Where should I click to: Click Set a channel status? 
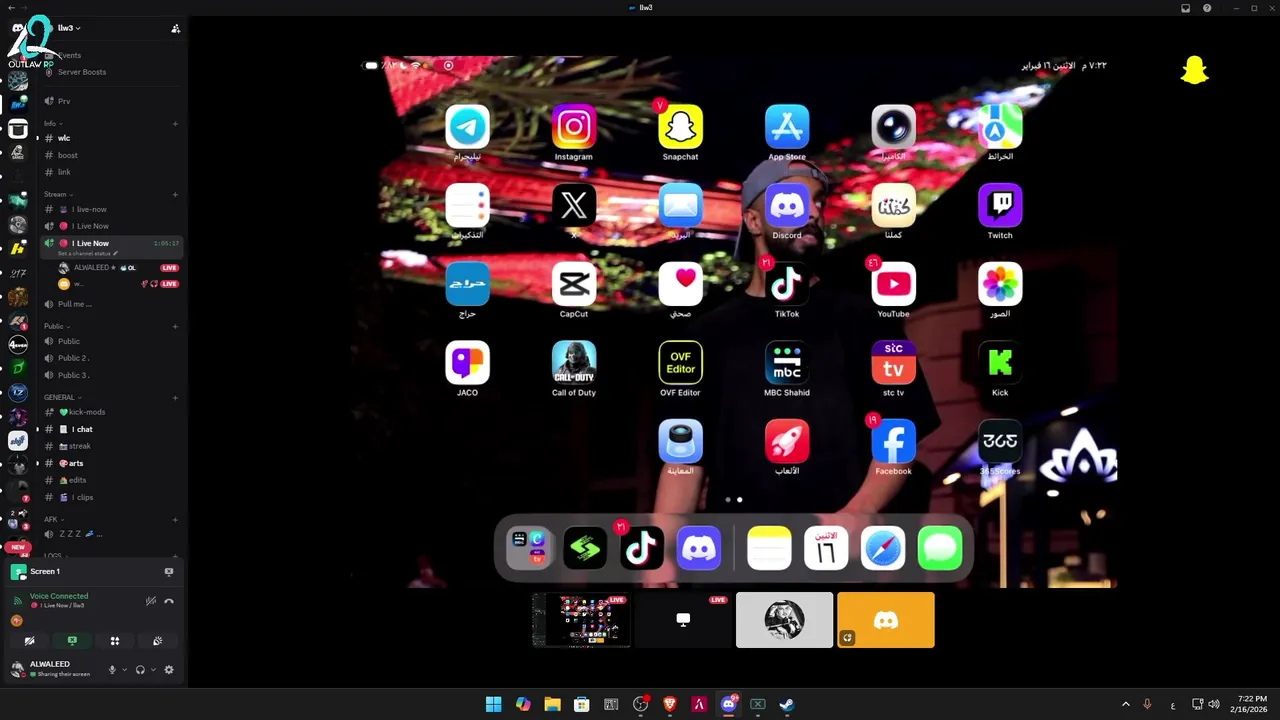click(x=88, y=254)
